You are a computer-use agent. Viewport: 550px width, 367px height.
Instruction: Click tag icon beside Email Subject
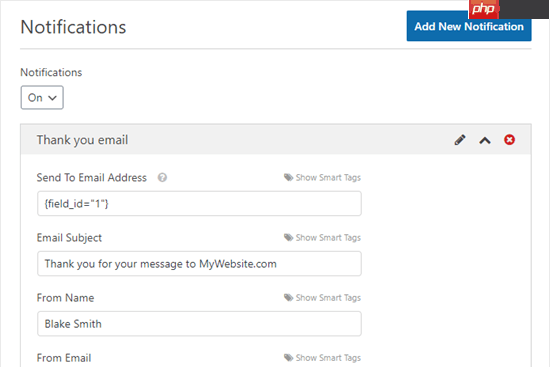coord(288,238)
